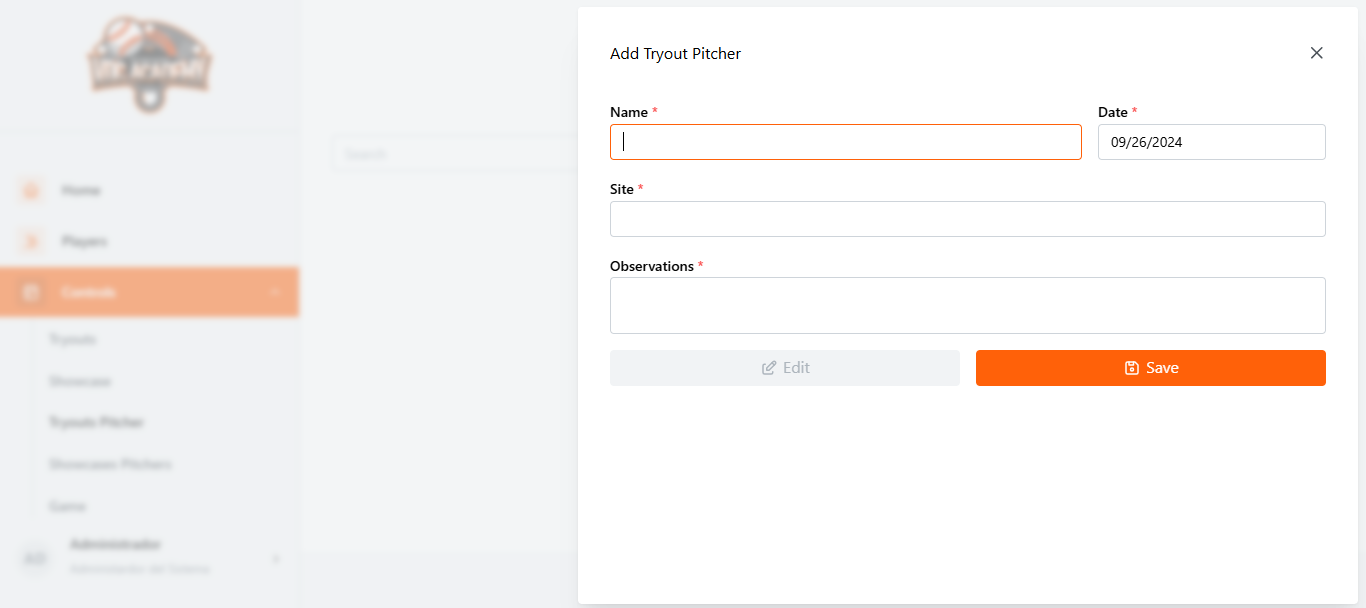Image resolution: width=1366 pixels, height=608 pixels.
Task: Click the Players icon in sidebar
Action: tap(31, 241)
